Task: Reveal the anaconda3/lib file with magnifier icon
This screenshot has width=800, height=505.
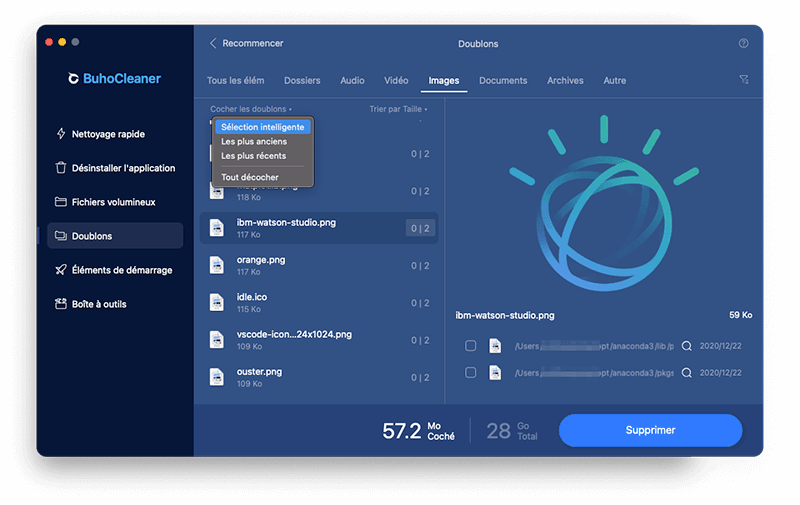Action: pyautogui.click(x=687, y=346)
